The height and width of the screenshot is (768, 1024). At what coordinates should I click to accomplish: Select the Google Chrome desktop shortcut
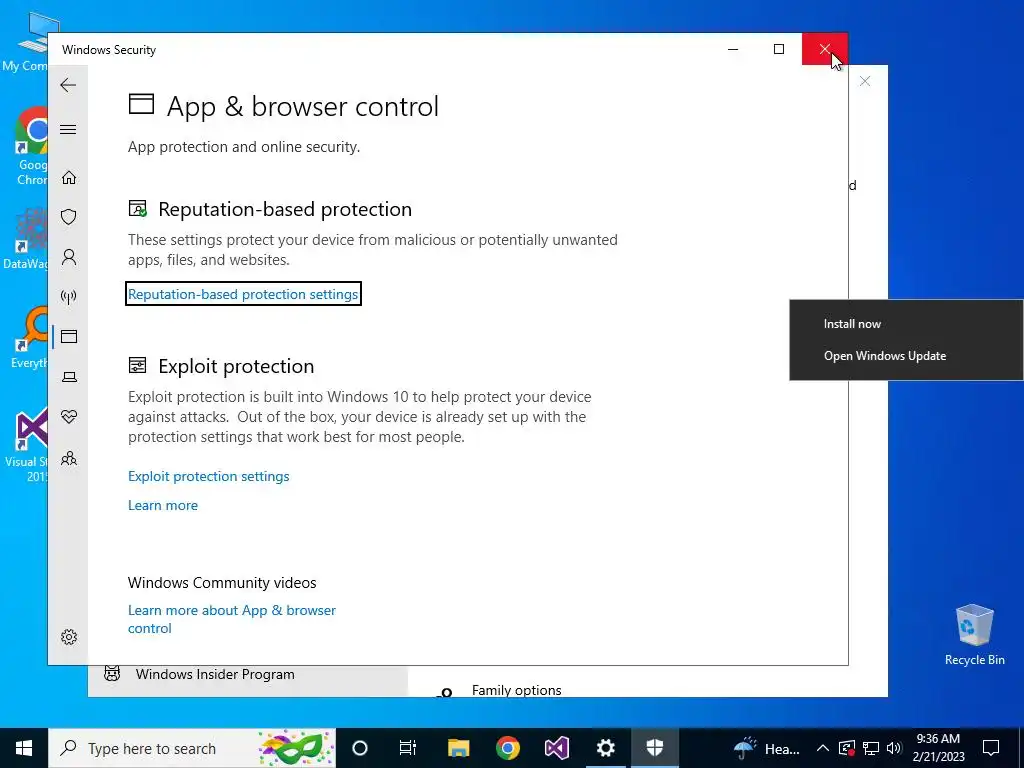pos(31,147)
